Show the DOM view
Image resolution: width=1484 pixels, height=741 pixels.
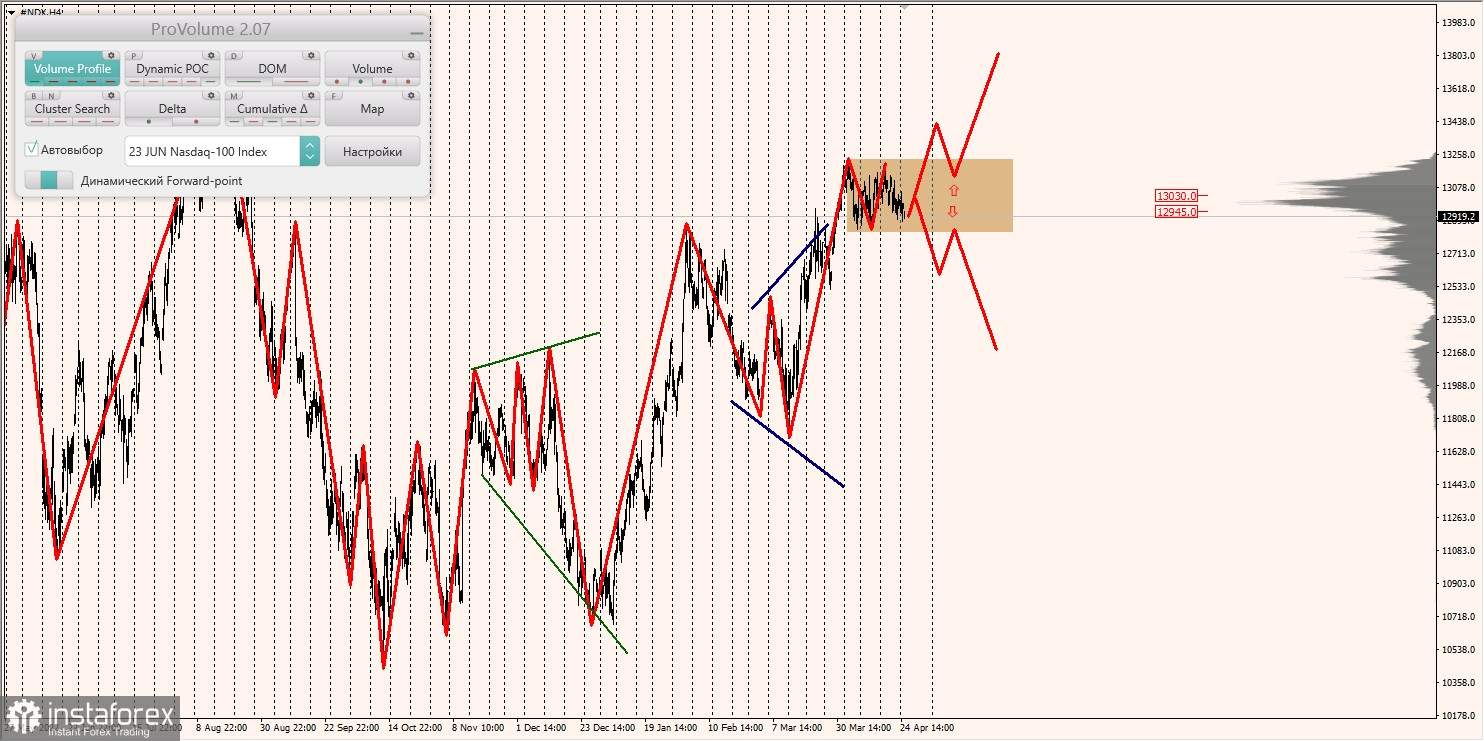(x=272, y=68)
